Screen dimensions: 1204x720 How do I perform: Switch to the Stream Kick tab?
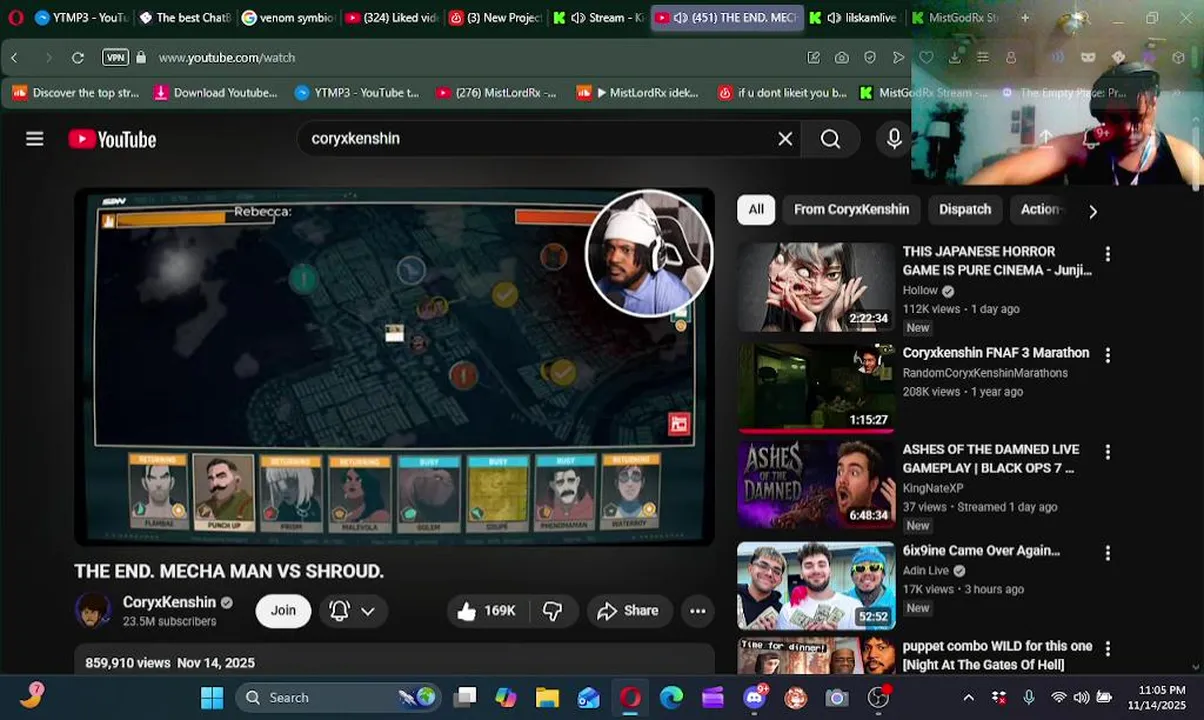(x=600, y=17)
